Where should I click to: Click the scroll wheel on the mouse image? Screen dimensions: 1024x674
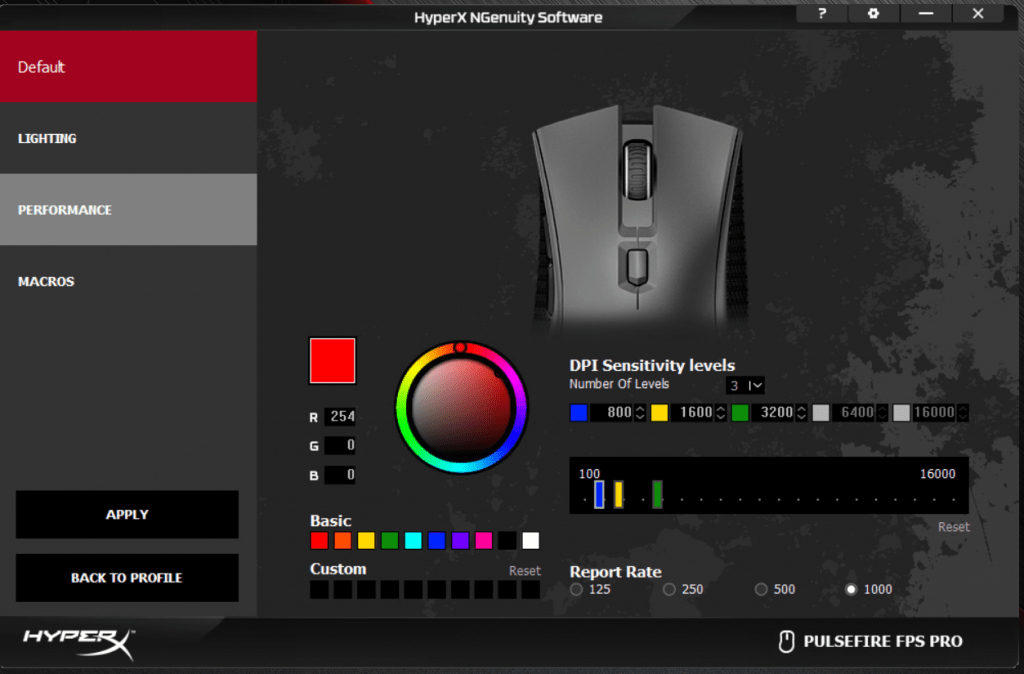click(637, 171)
